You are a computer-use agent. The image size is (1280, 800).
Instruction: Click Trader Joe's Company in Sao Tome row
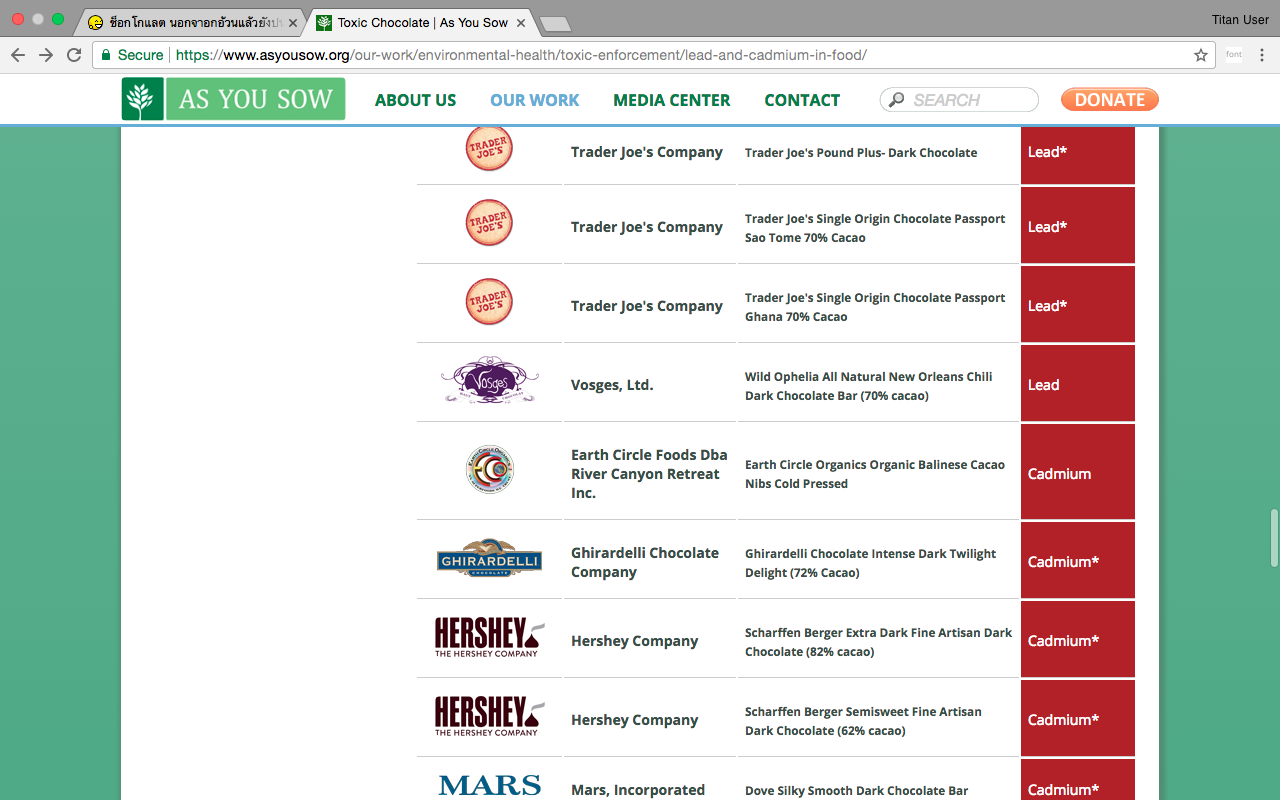[x=646, y=227]
